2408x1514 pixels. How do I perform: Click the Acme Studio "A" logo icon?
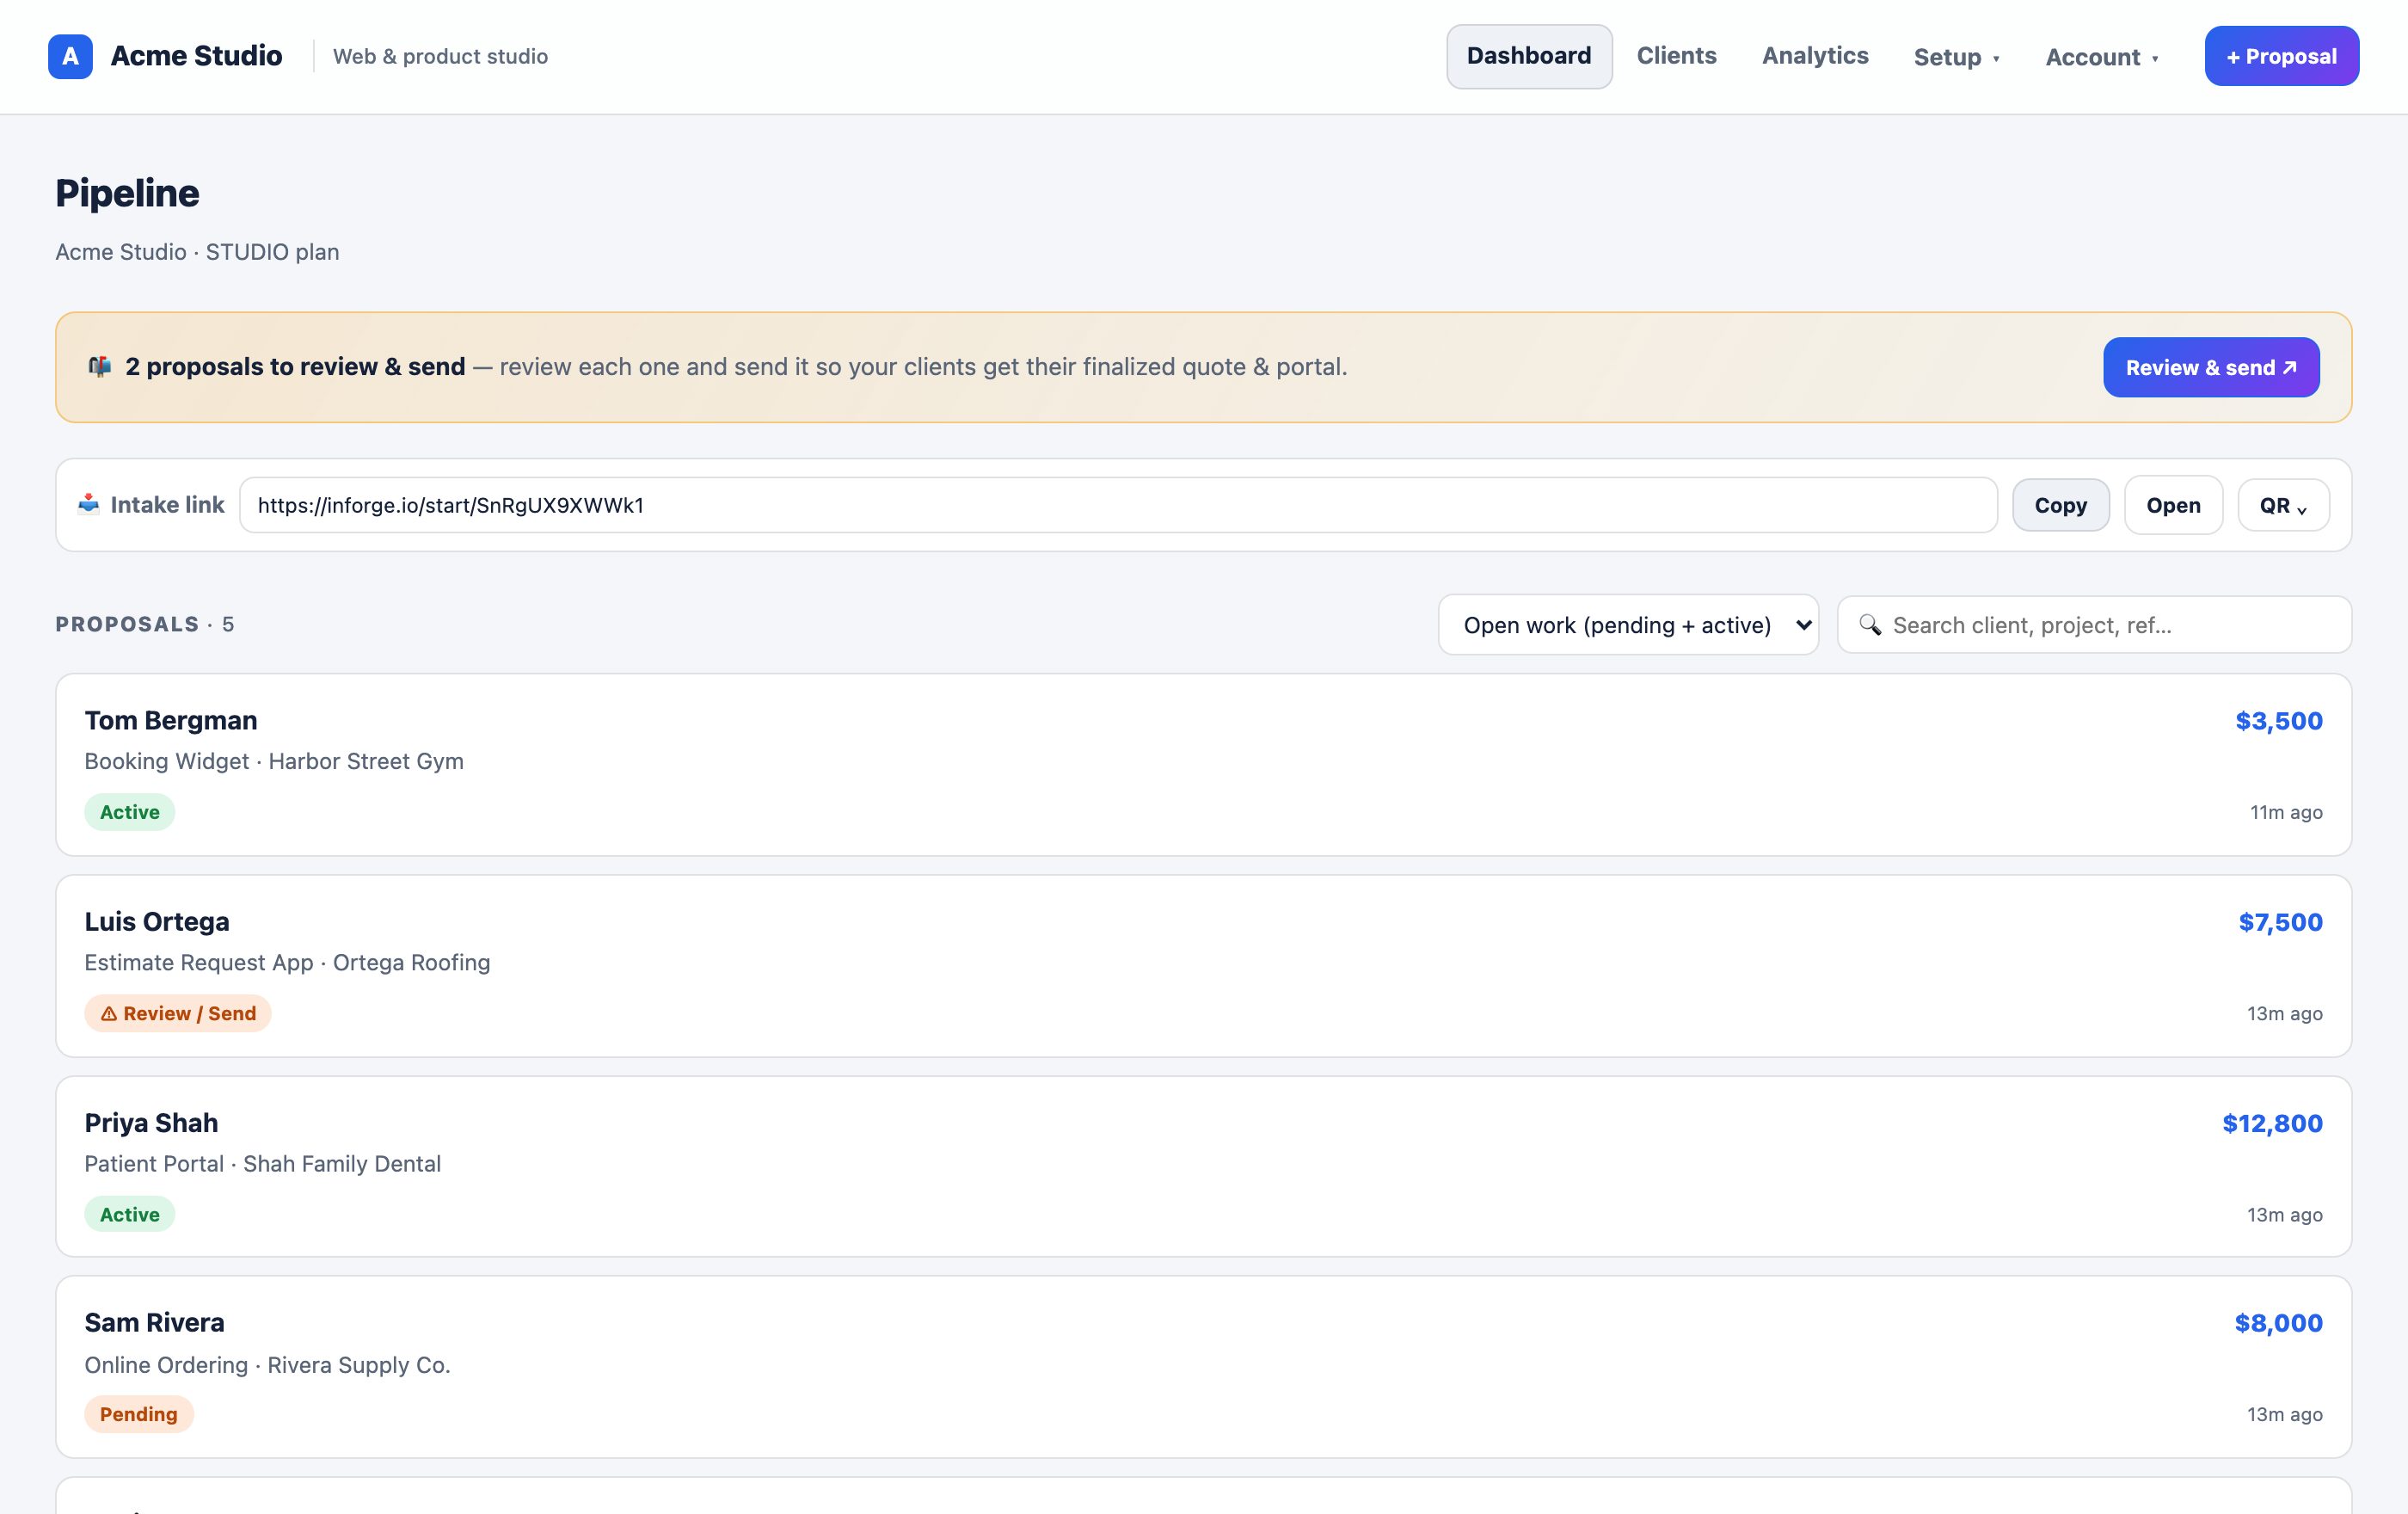[x=70, y=56]
